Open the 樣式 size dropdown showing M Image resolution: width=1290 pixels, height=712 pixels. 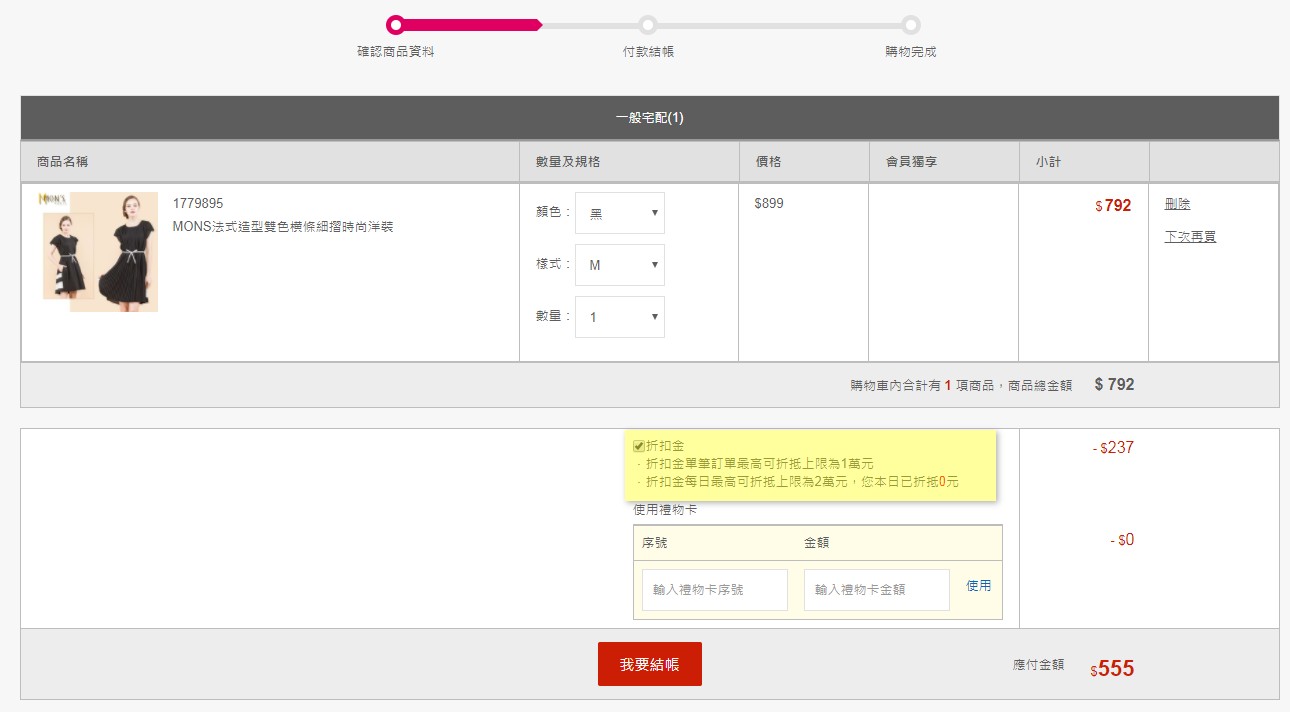620,265
